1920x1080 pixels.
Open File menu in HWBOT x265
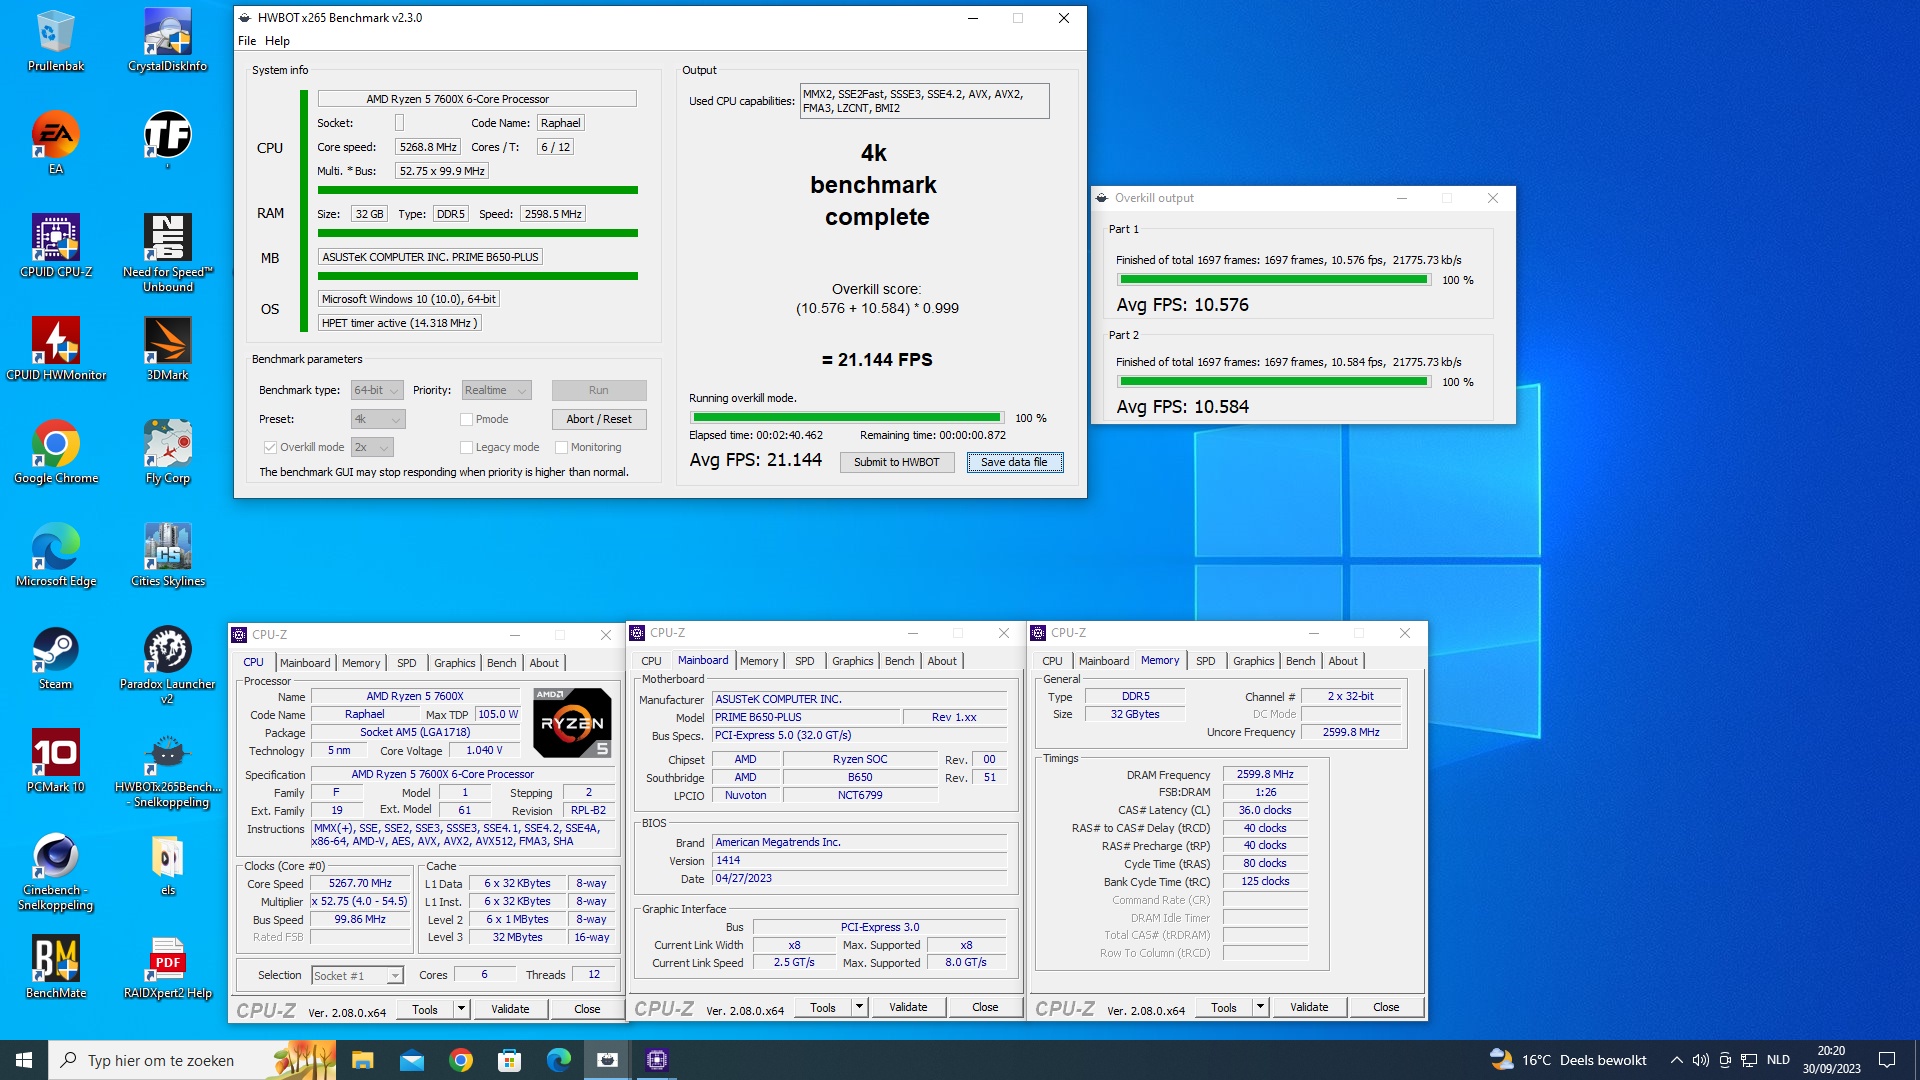[247, 41]
